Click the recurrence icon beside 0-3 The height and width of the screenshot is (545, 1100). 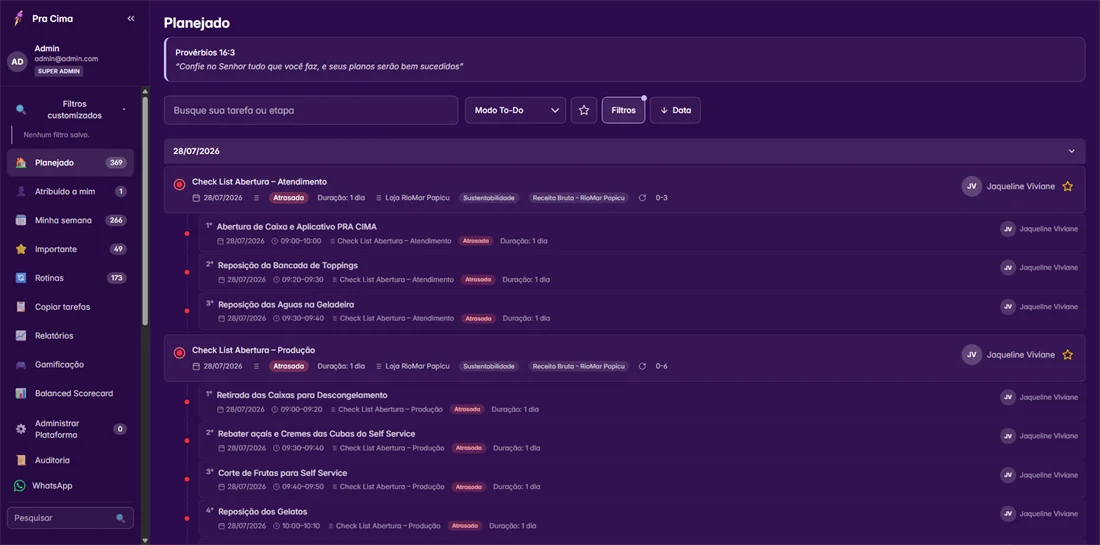pyautogui.click(x=642, y=198)
